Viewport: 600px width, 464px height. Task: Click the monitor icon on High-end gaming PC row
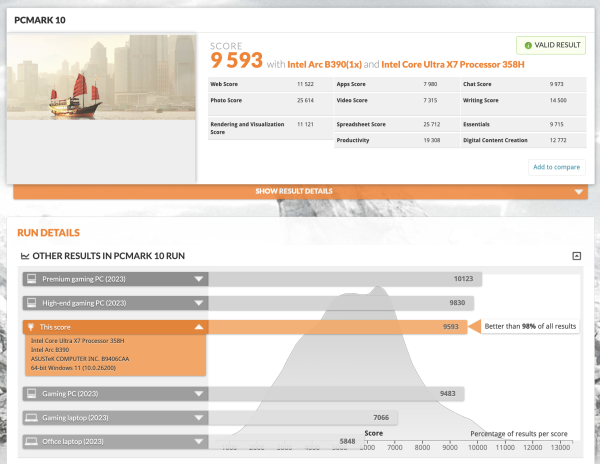32,303
